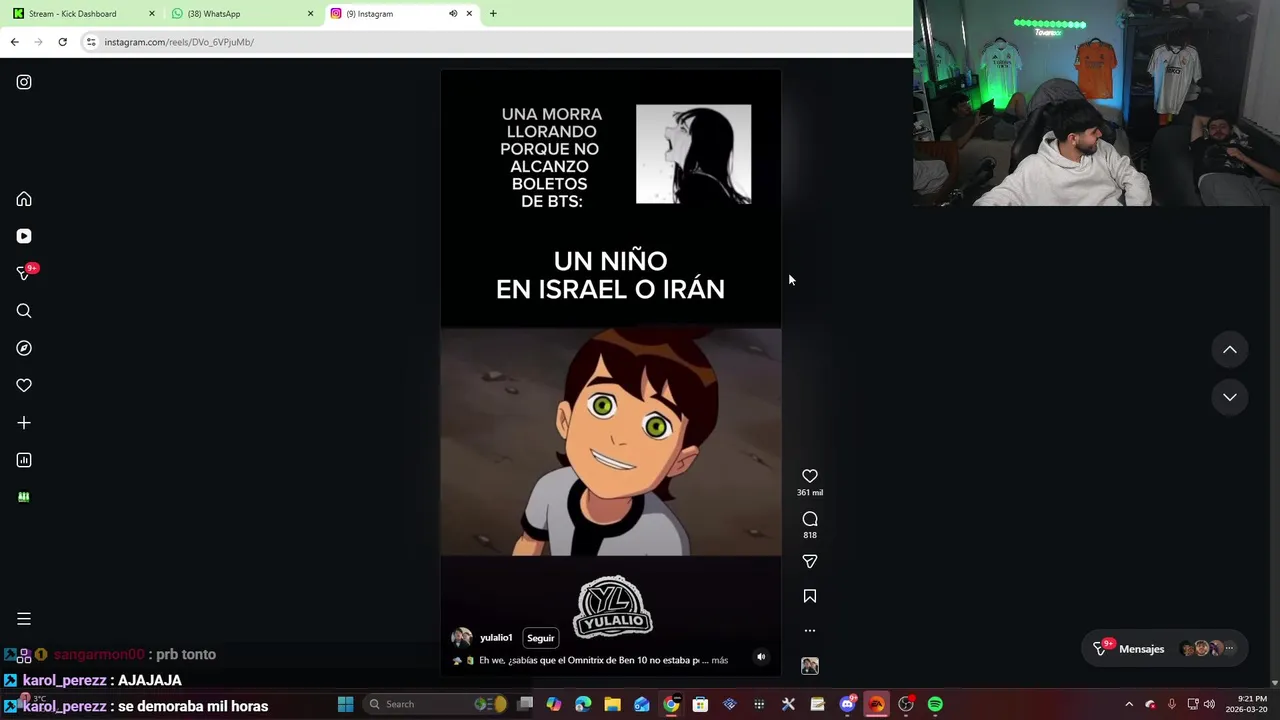Open OBS Studio from the taskbar

point(906,704)
